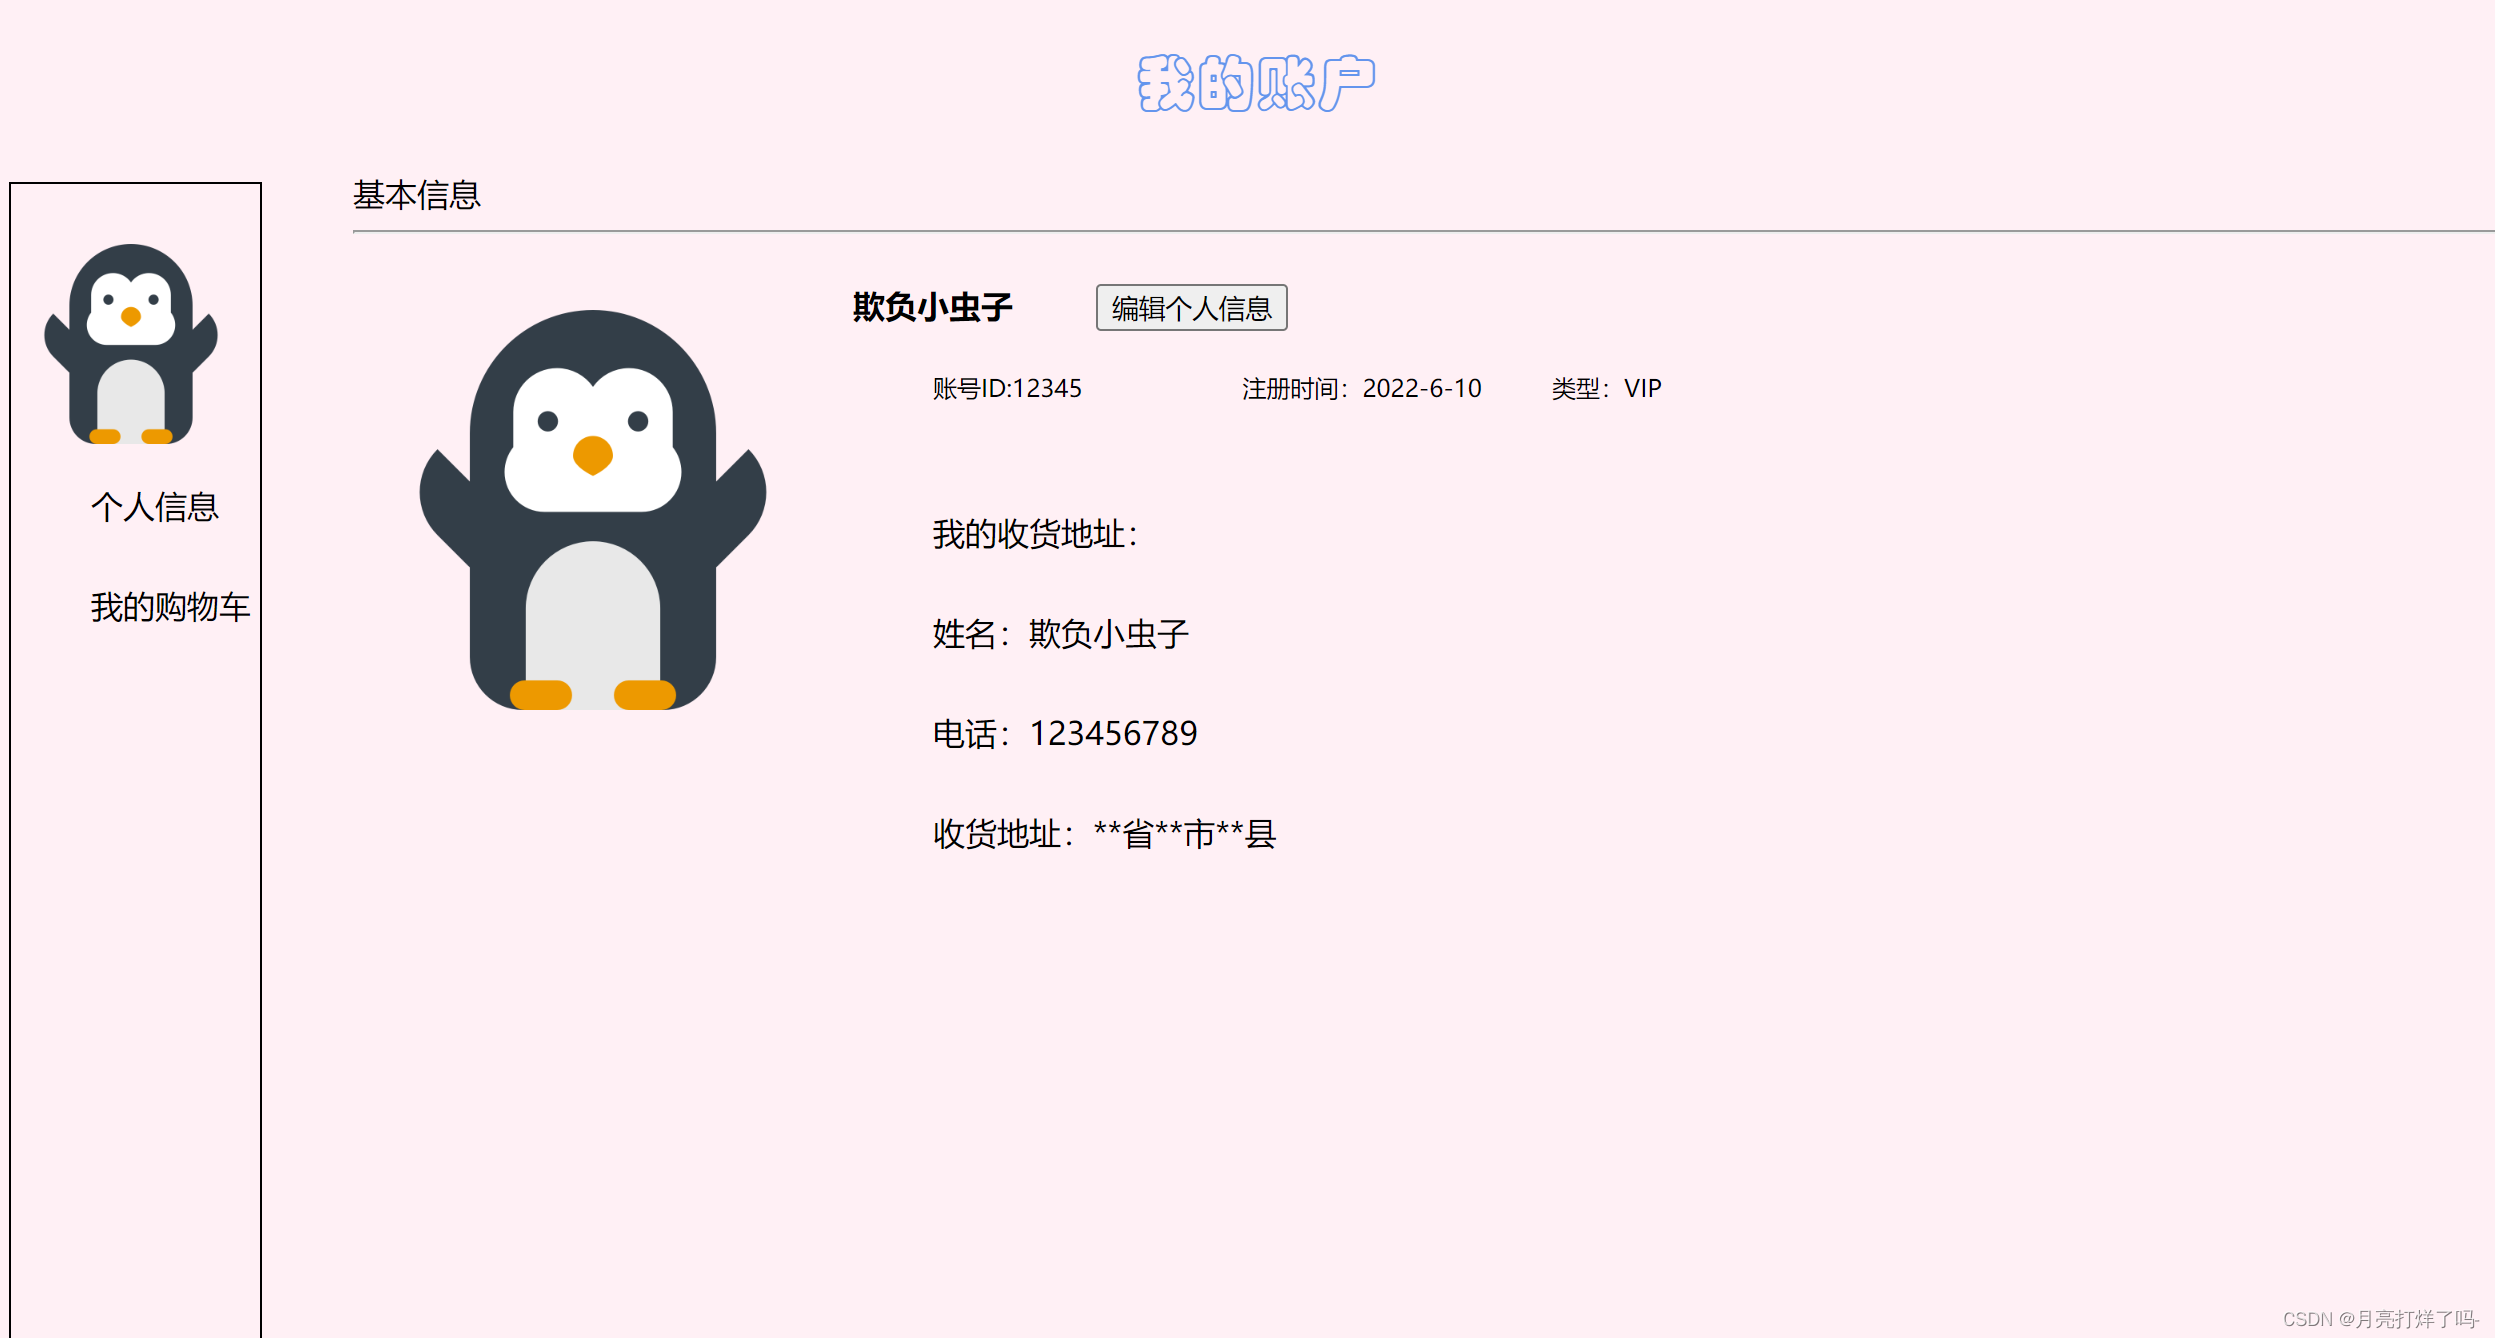
Task: Click the 我的收货地址 heading
Action: (1035, 534)
